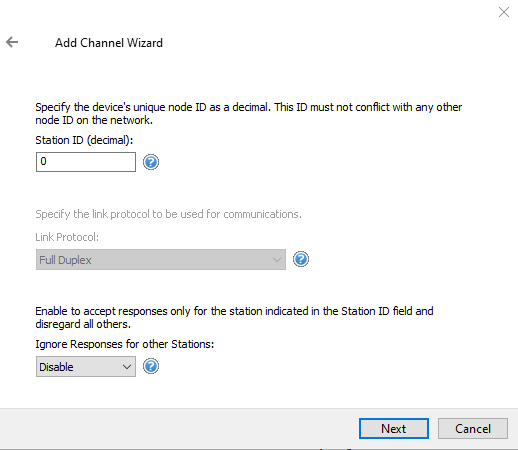Click the unique node ID instruction text
518x450 pixels.
(249, 114)
